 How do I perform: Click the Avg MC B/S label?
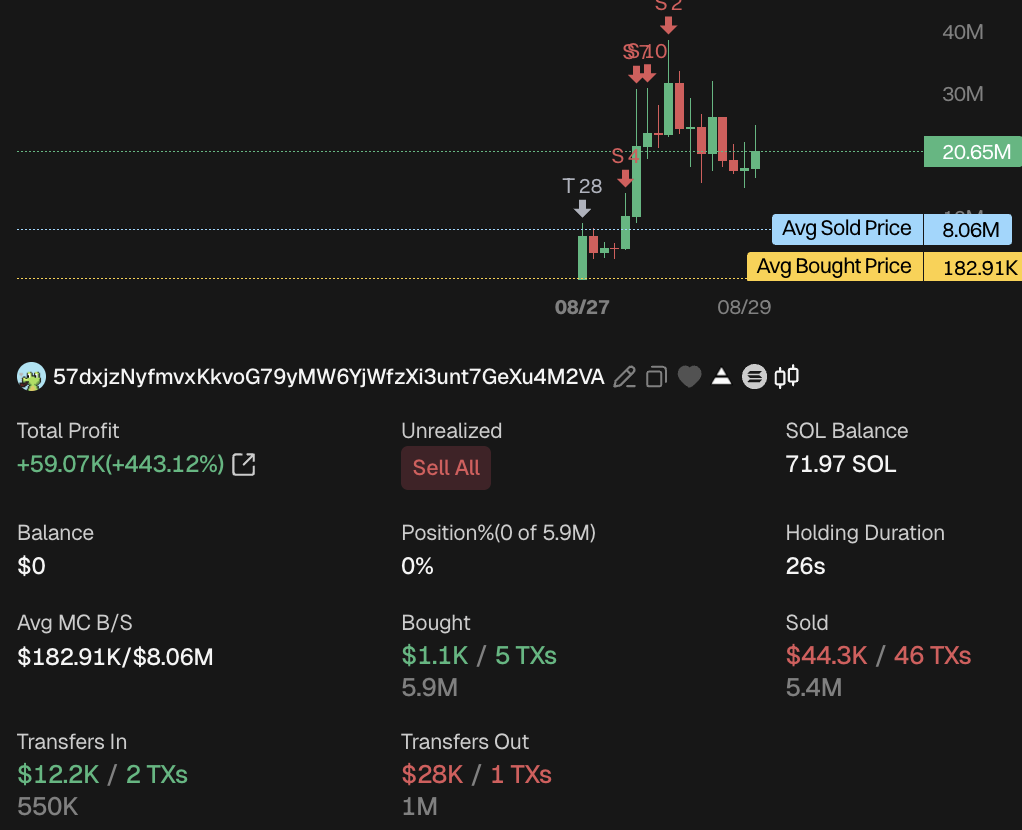coord(74,623)
